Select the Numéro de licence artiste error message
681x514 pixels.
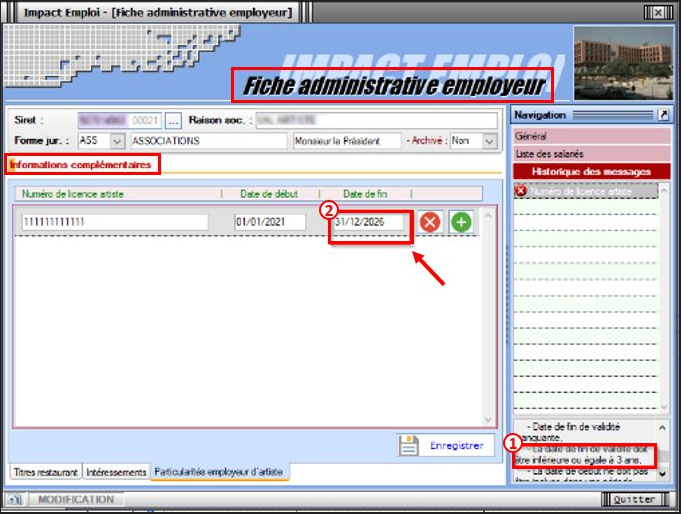[x=586, y=191]
